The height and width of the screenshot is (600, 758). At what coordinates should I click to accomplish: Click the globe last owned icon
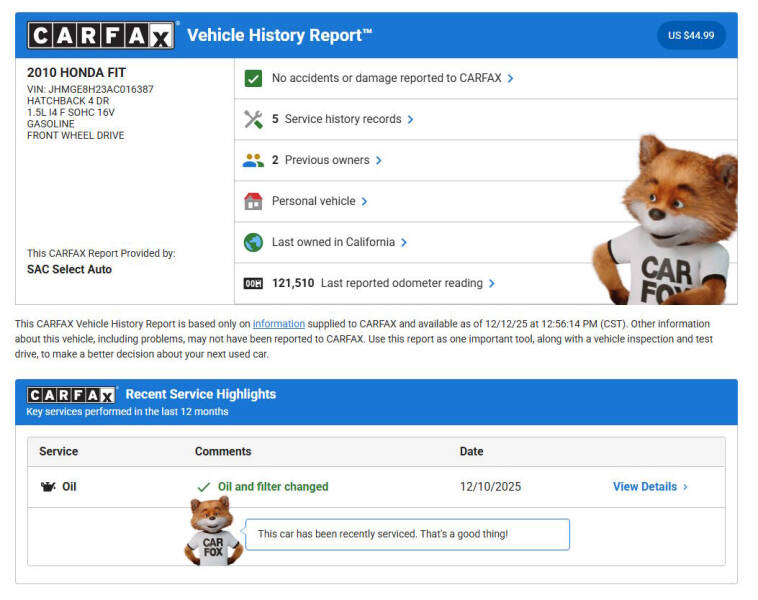click(x=253, y=242)
